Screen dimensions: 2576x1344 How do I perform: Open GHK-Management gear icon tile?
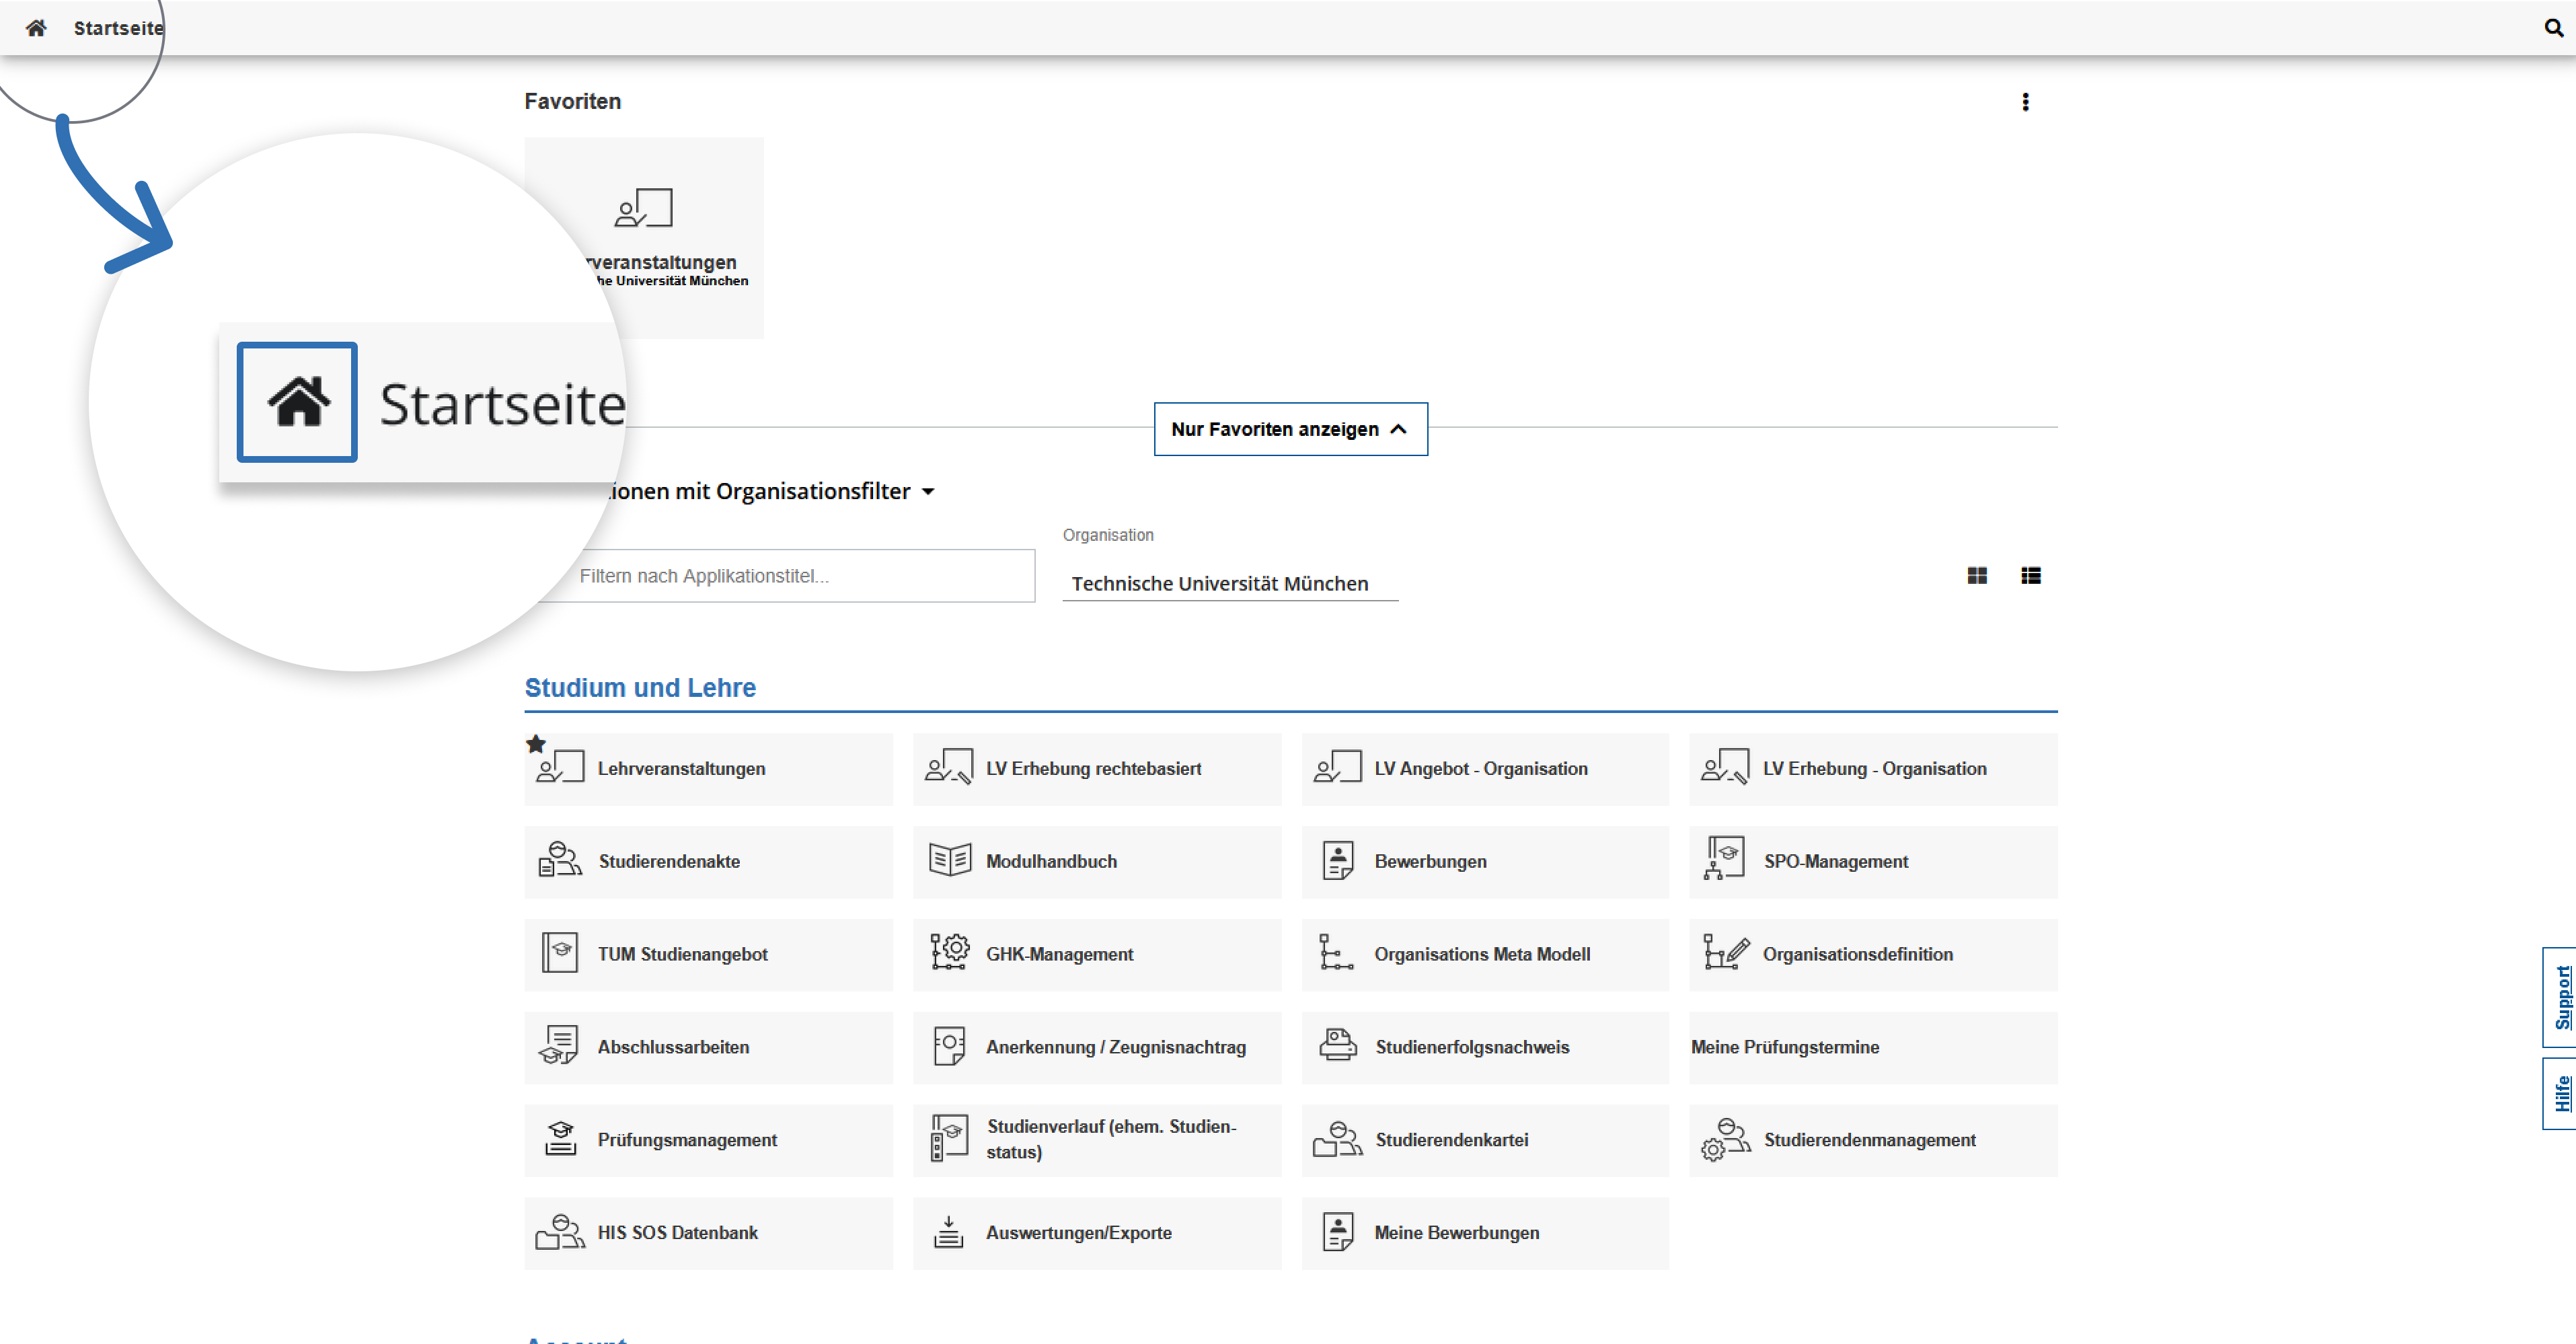click(949, 952)
